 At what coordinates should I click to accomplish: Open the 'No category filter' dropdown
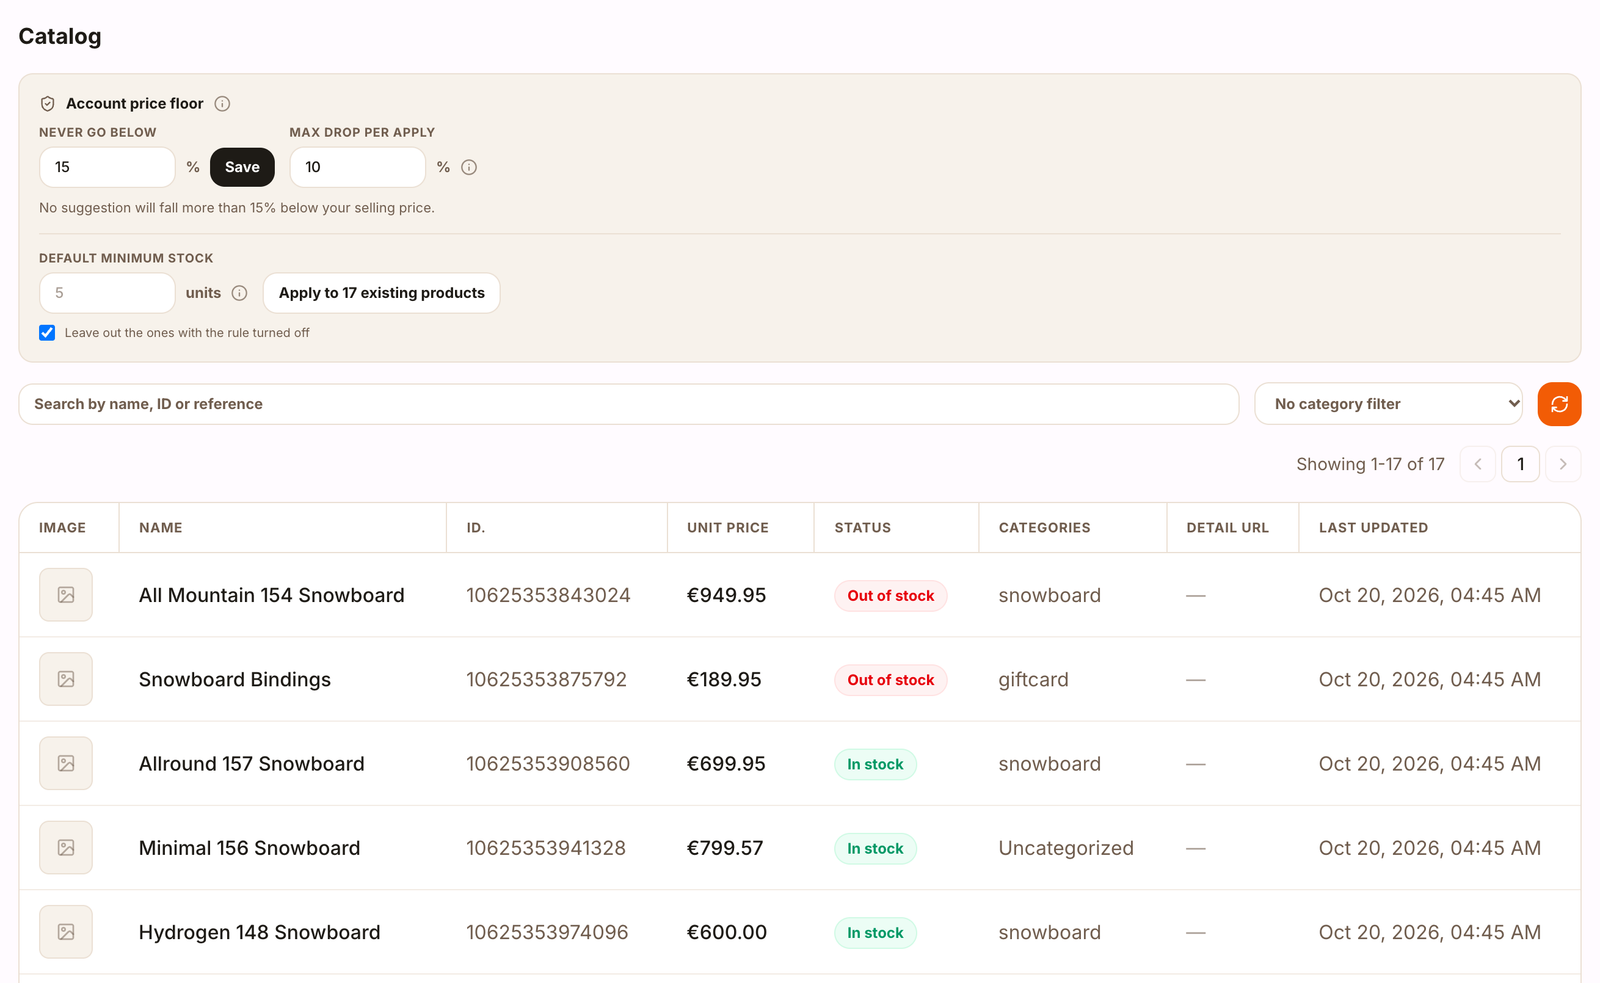pyautogui.click(x=1388, y=404)
